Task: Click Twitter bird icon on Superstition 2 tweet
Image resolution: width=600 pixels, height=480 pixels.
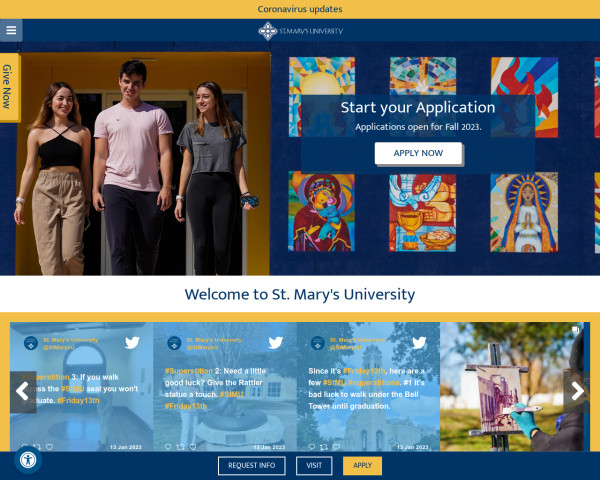Action: click(275, 342)
